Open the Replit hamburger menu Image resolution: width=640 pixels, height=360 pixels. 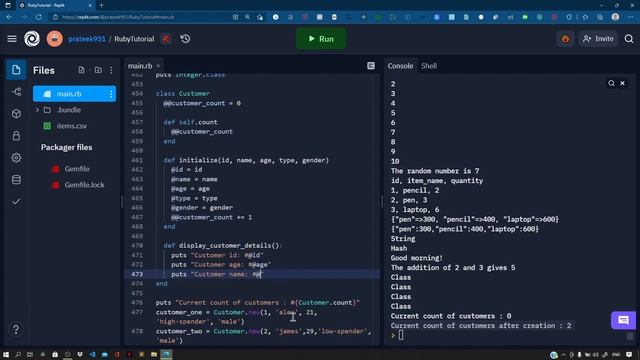pos(12,39)
